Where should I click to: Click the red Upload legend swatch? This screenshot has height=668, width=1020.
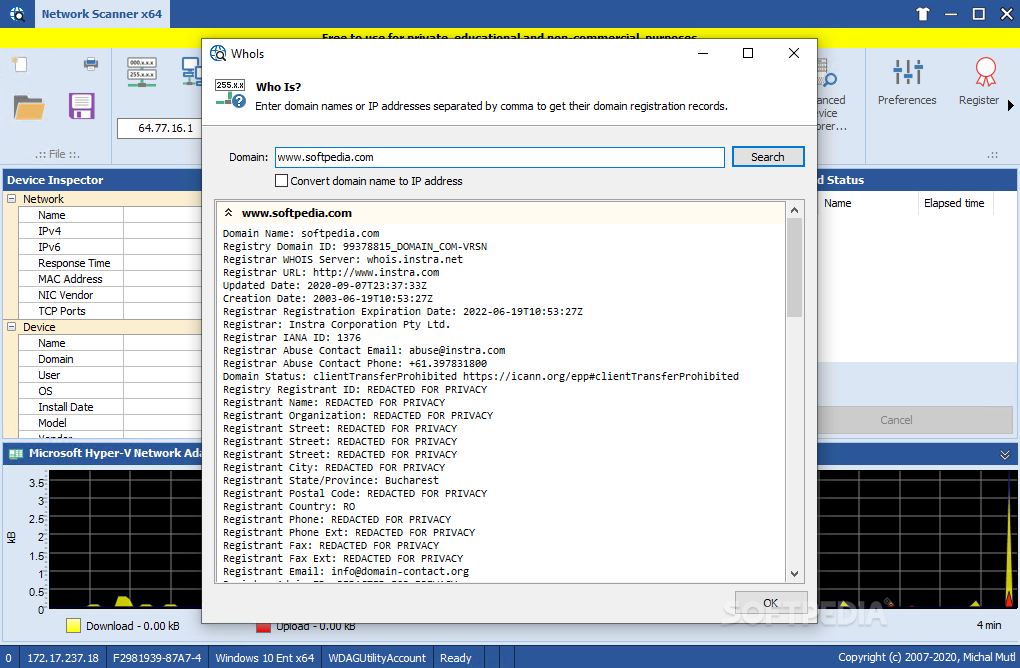263,627
